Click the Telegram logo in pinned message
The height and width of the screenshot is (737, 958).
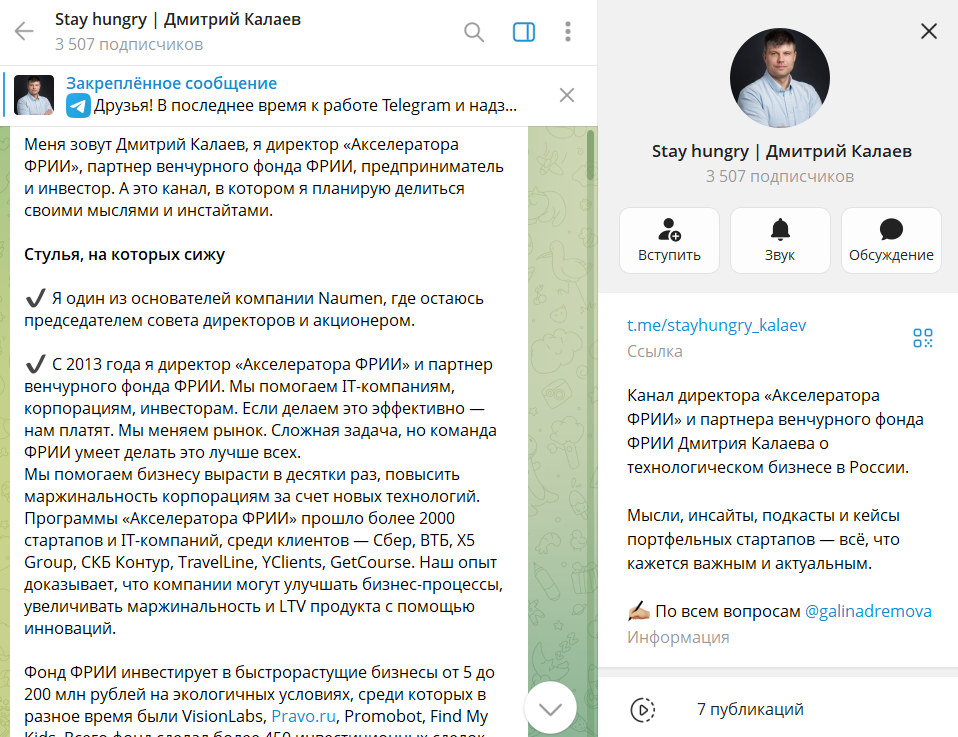(78, 106)
